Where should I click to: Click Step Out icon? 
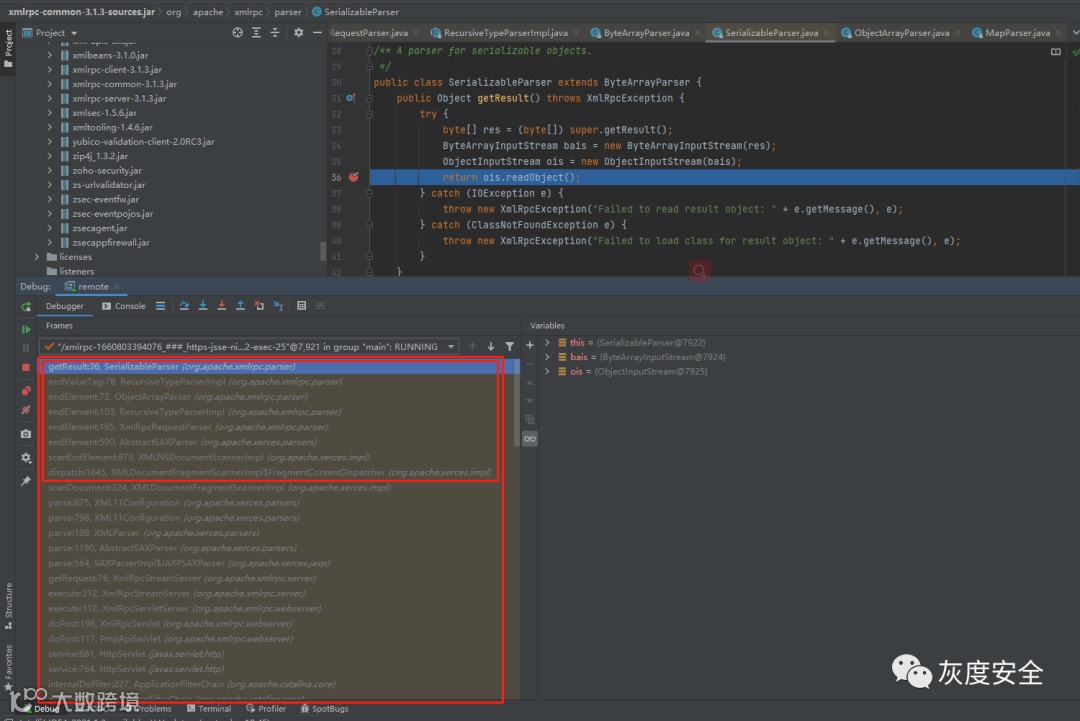[x=240, y=306]
